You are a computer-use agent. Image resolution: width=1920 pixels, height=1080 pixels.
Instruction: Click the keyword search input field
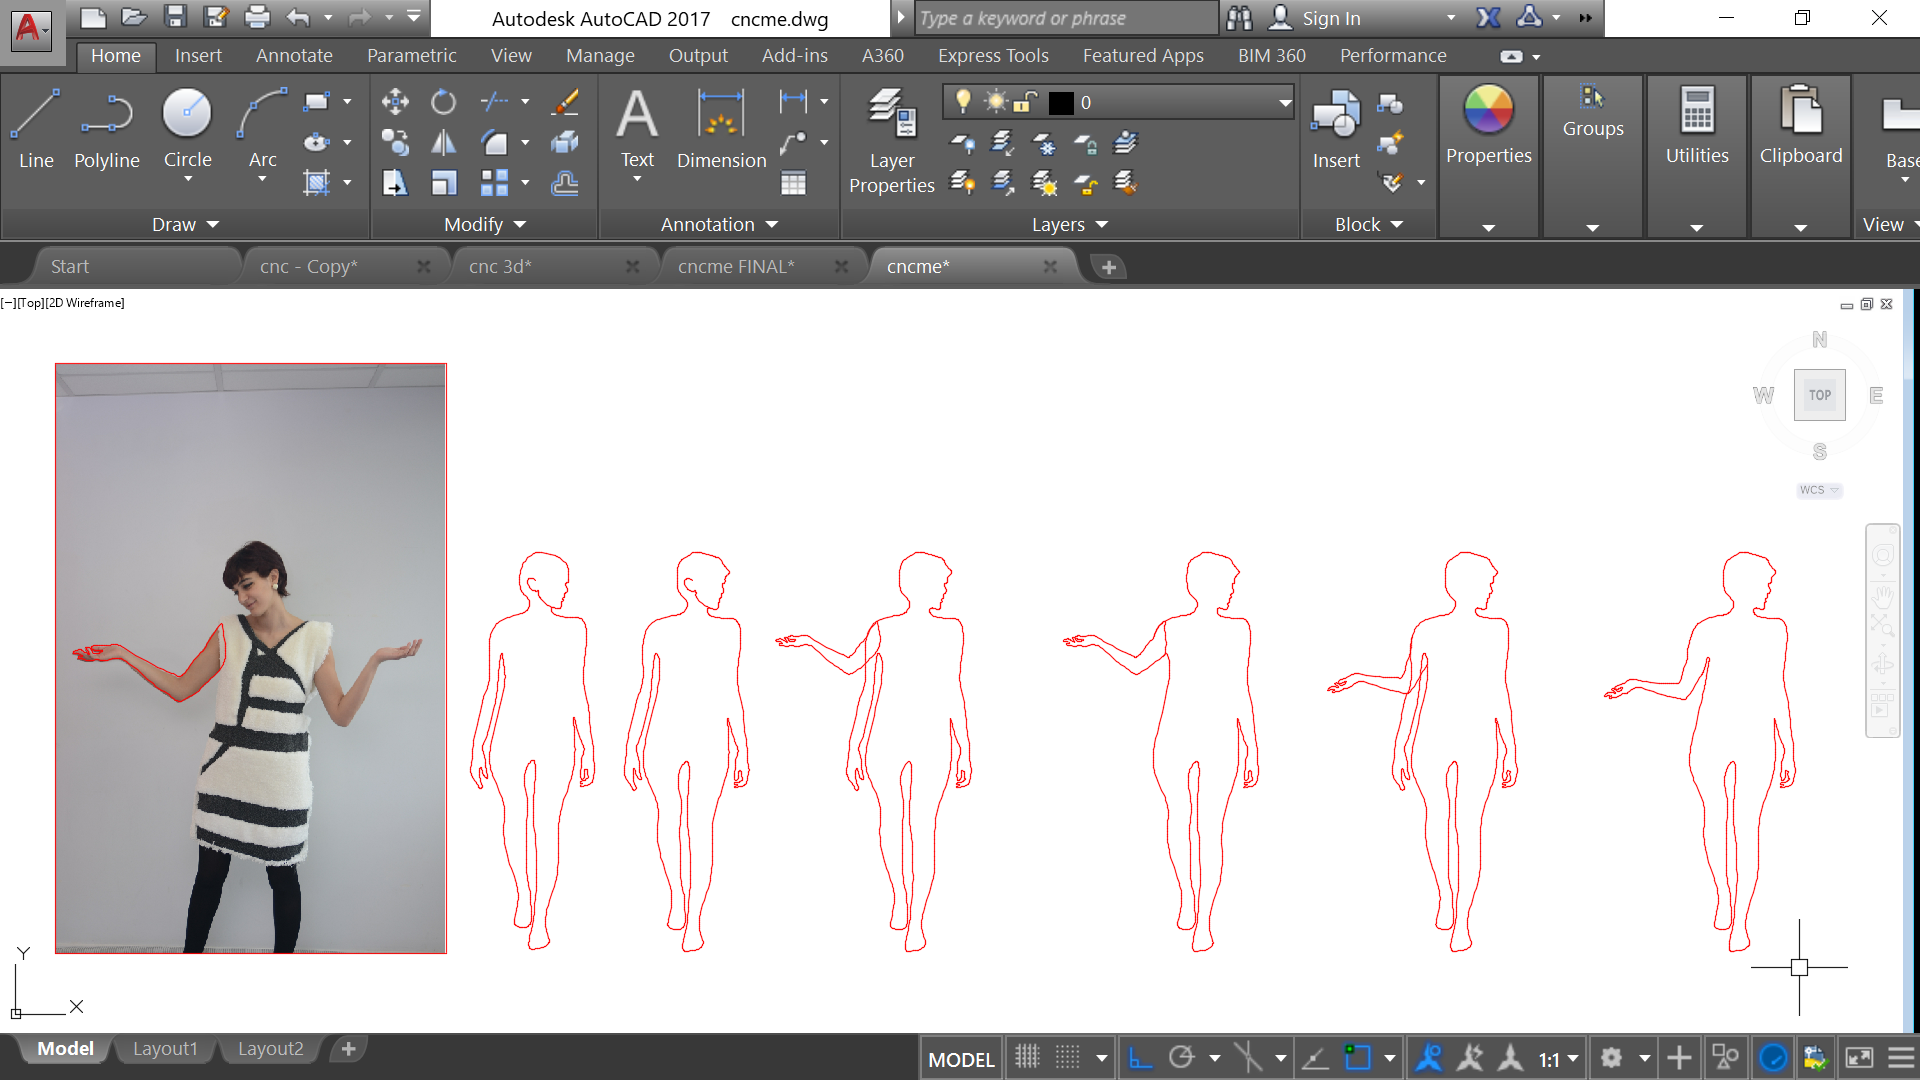(x=1065, y=18)
